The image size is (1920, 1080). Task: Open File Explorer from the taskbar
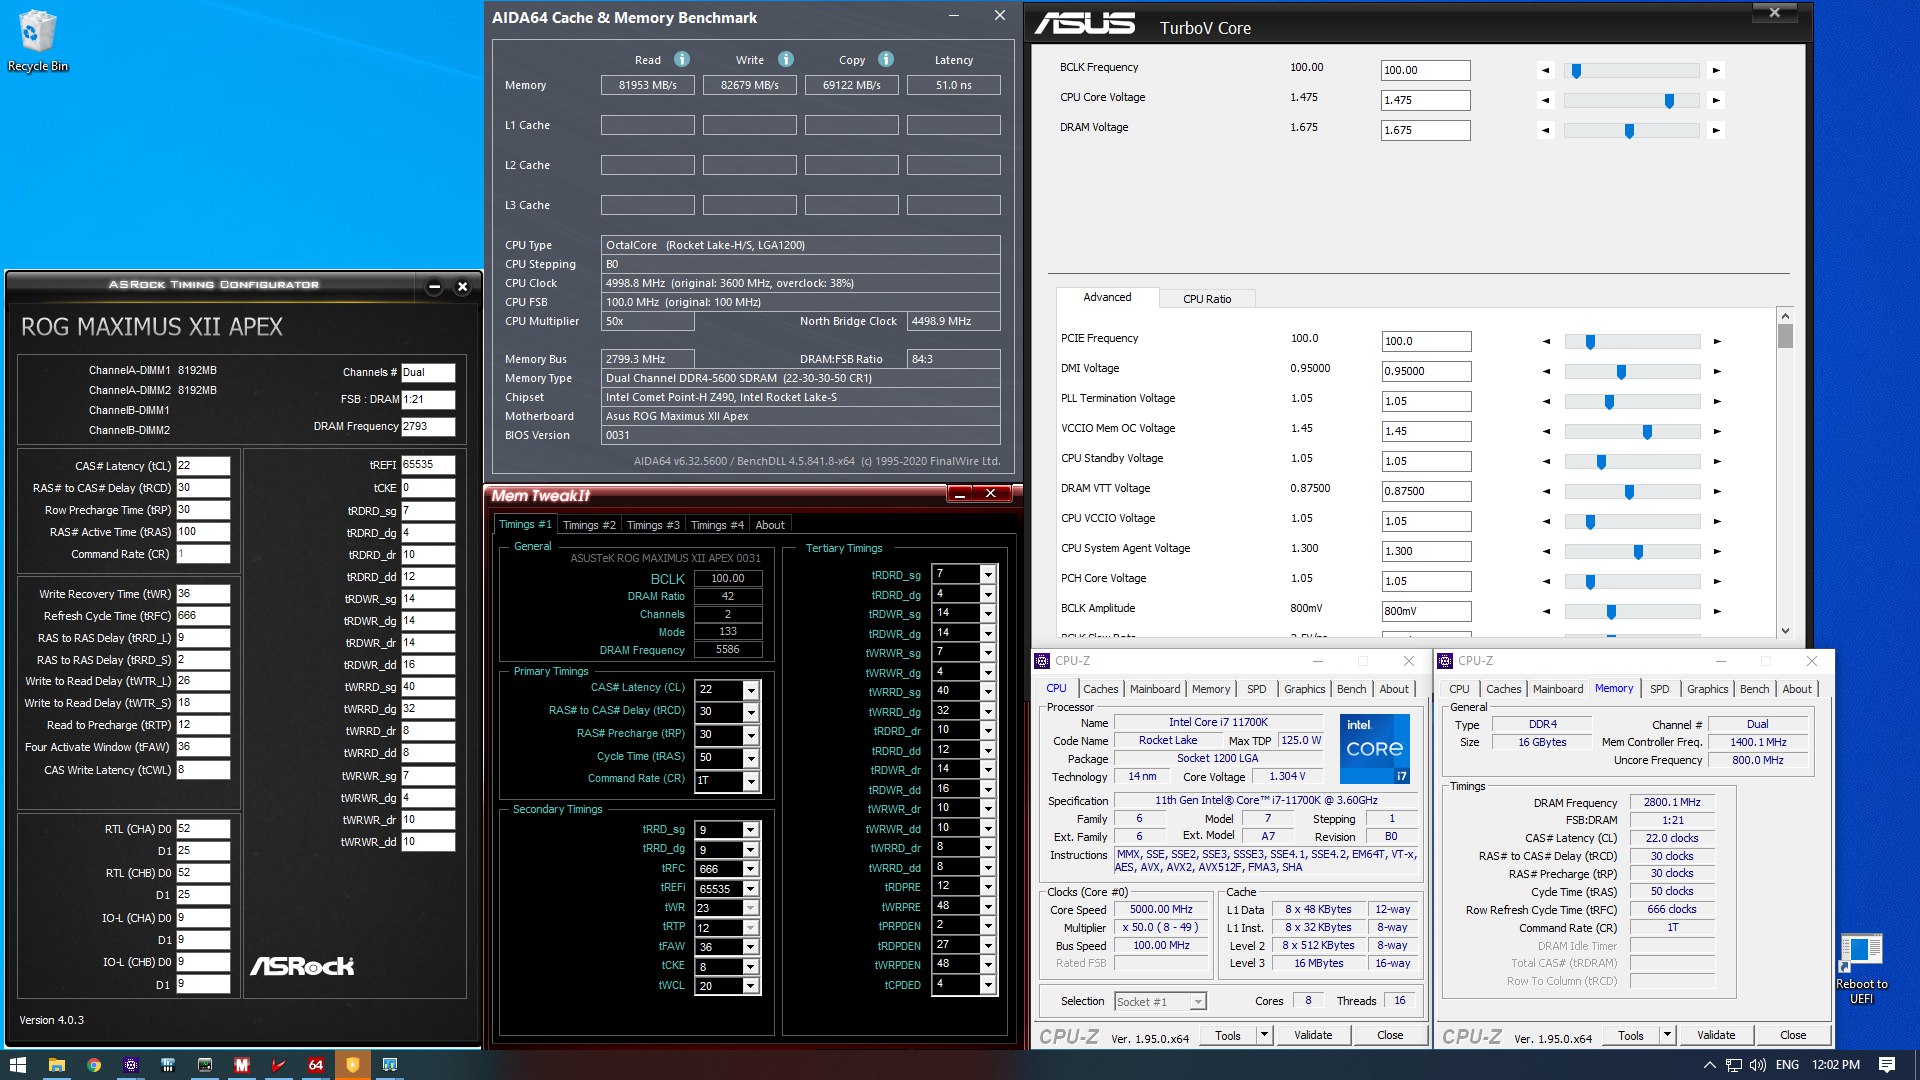pos(56,1065)
